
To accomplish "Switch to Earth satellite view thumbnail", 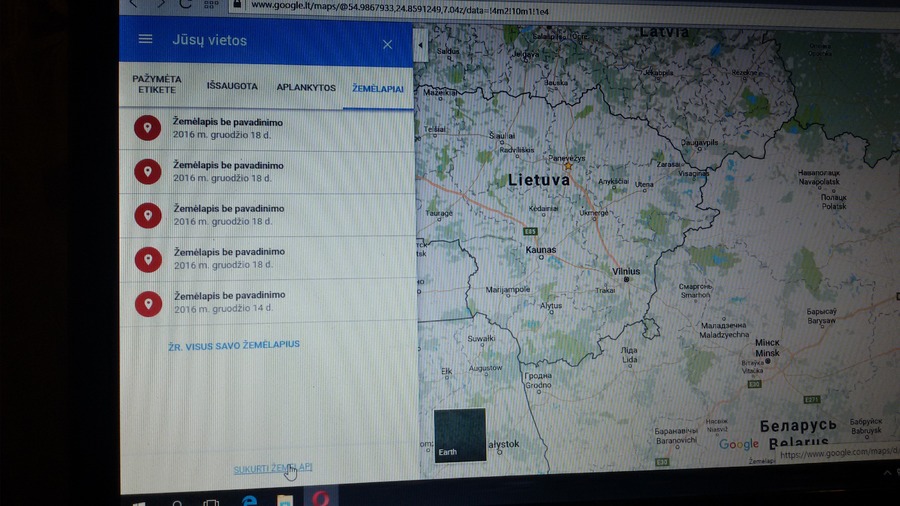I will tap(460, 435).
